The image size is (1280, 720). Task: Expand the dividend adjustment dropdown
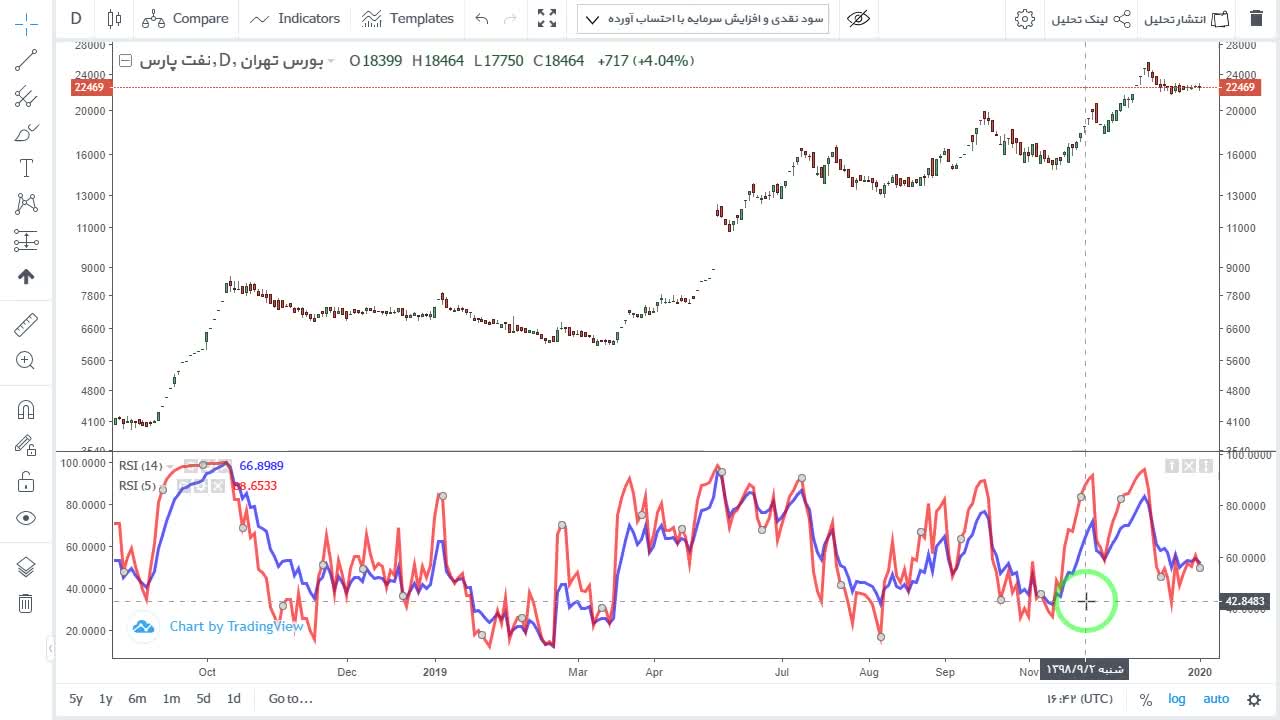tap(703, 18)
